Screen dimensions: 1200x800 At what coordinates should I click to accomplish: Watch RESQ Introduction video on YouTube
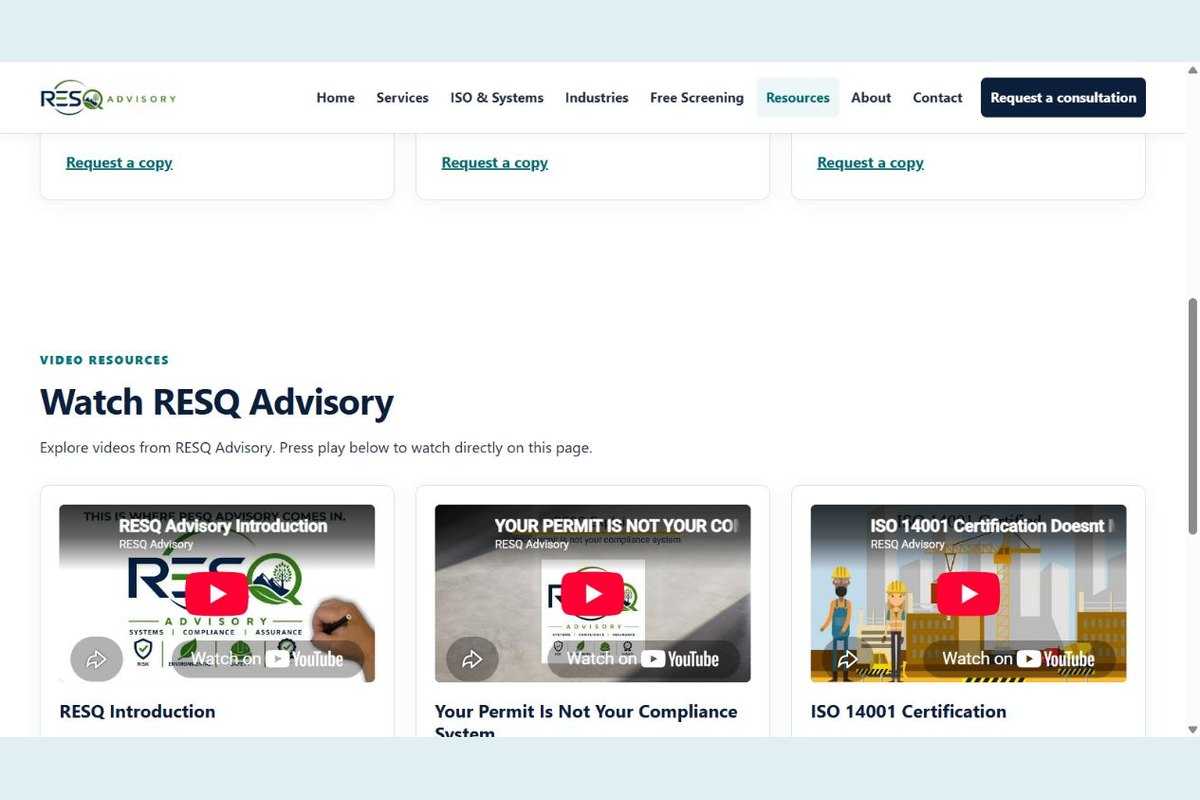[267, 659]
